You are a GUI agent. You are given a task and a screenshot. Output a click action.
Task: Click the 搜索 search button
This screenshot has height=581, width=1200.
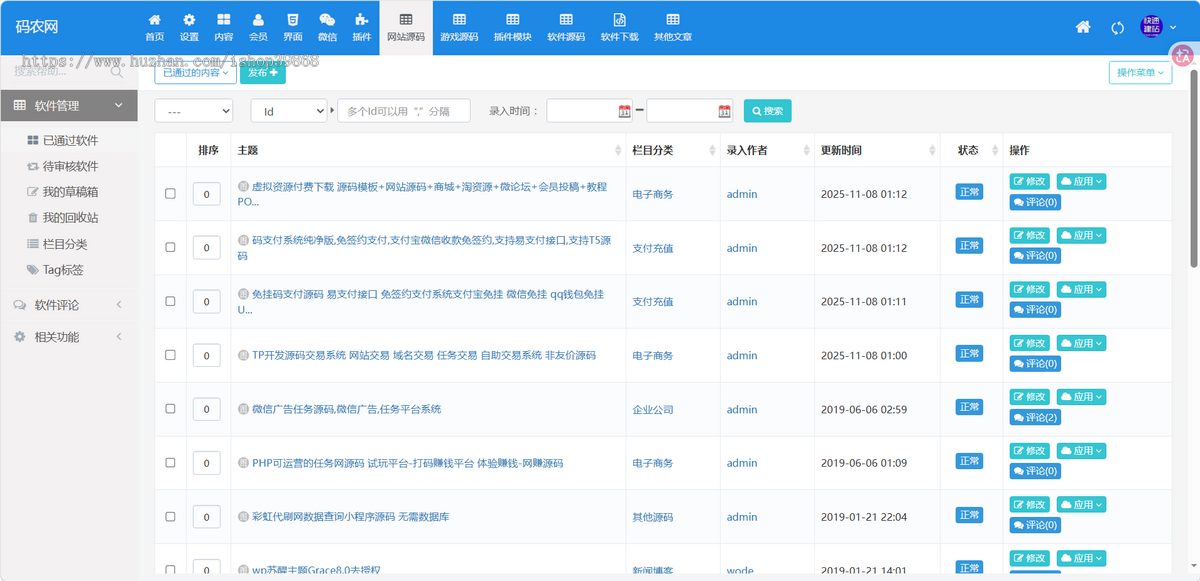(x=768, y=111)
